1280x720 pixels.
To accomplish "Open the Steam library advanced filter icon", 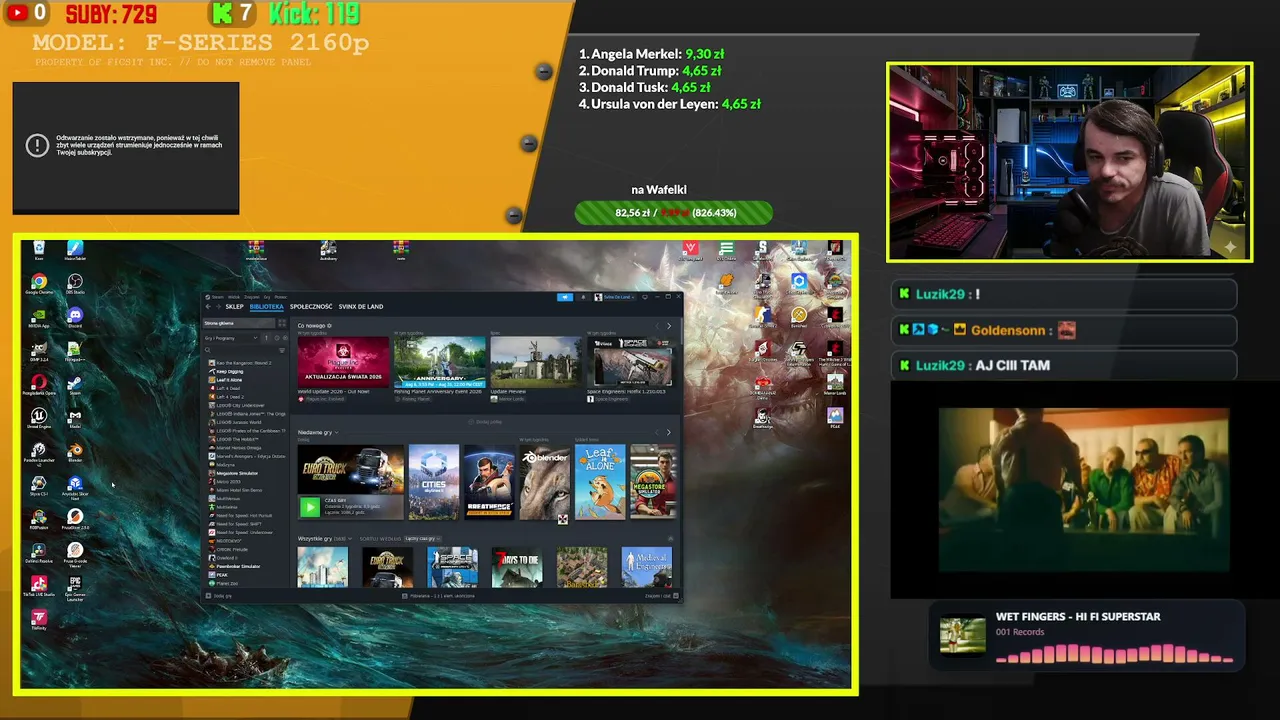I will click(282, 350).
